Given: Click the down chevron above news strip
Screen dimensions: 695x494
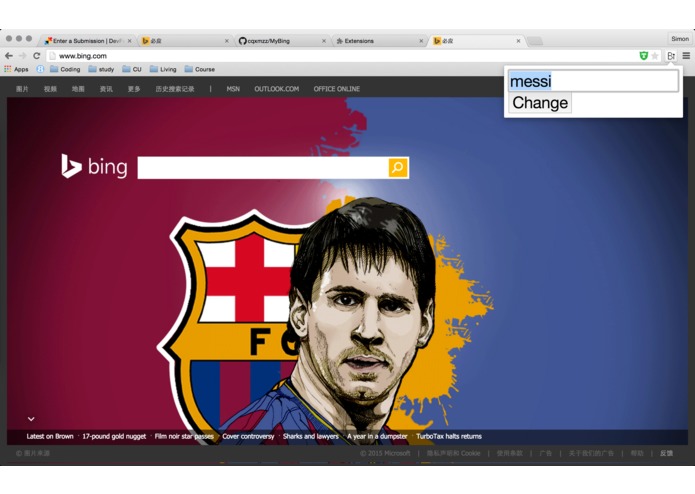Looking at the screenshot, I should pyautogui.click(x=31, y=419).
